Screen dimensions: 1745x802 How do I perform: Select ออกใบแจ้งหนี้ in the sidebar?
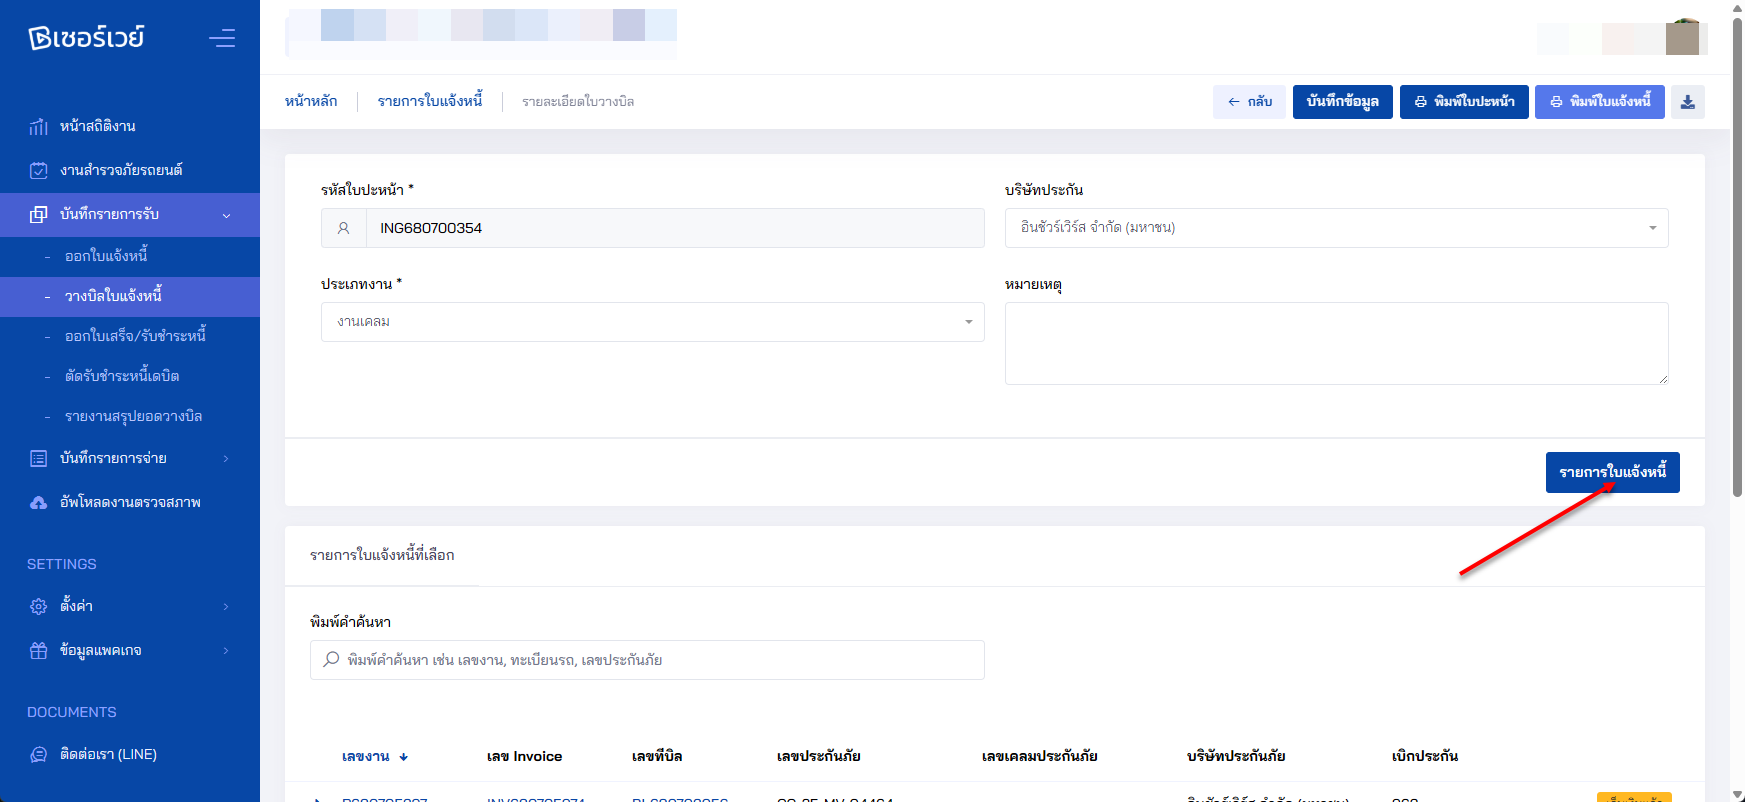point(106,256)
